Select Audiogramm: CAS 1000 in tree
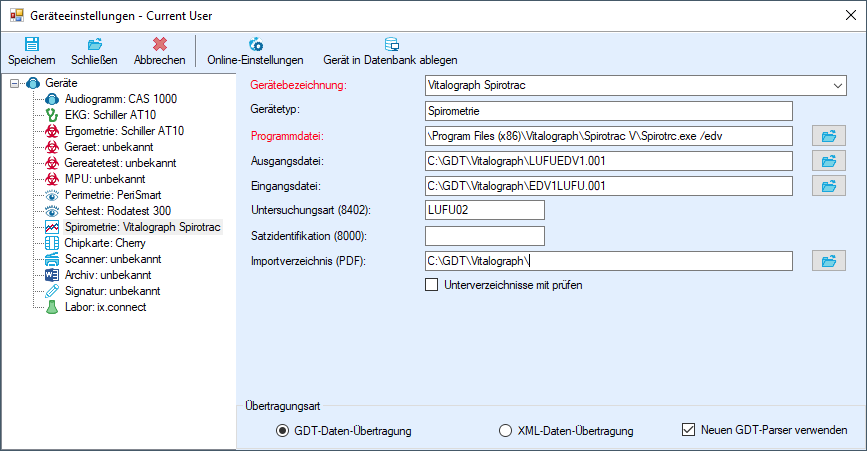The image size is (867, 451). [x=121, y=99]
